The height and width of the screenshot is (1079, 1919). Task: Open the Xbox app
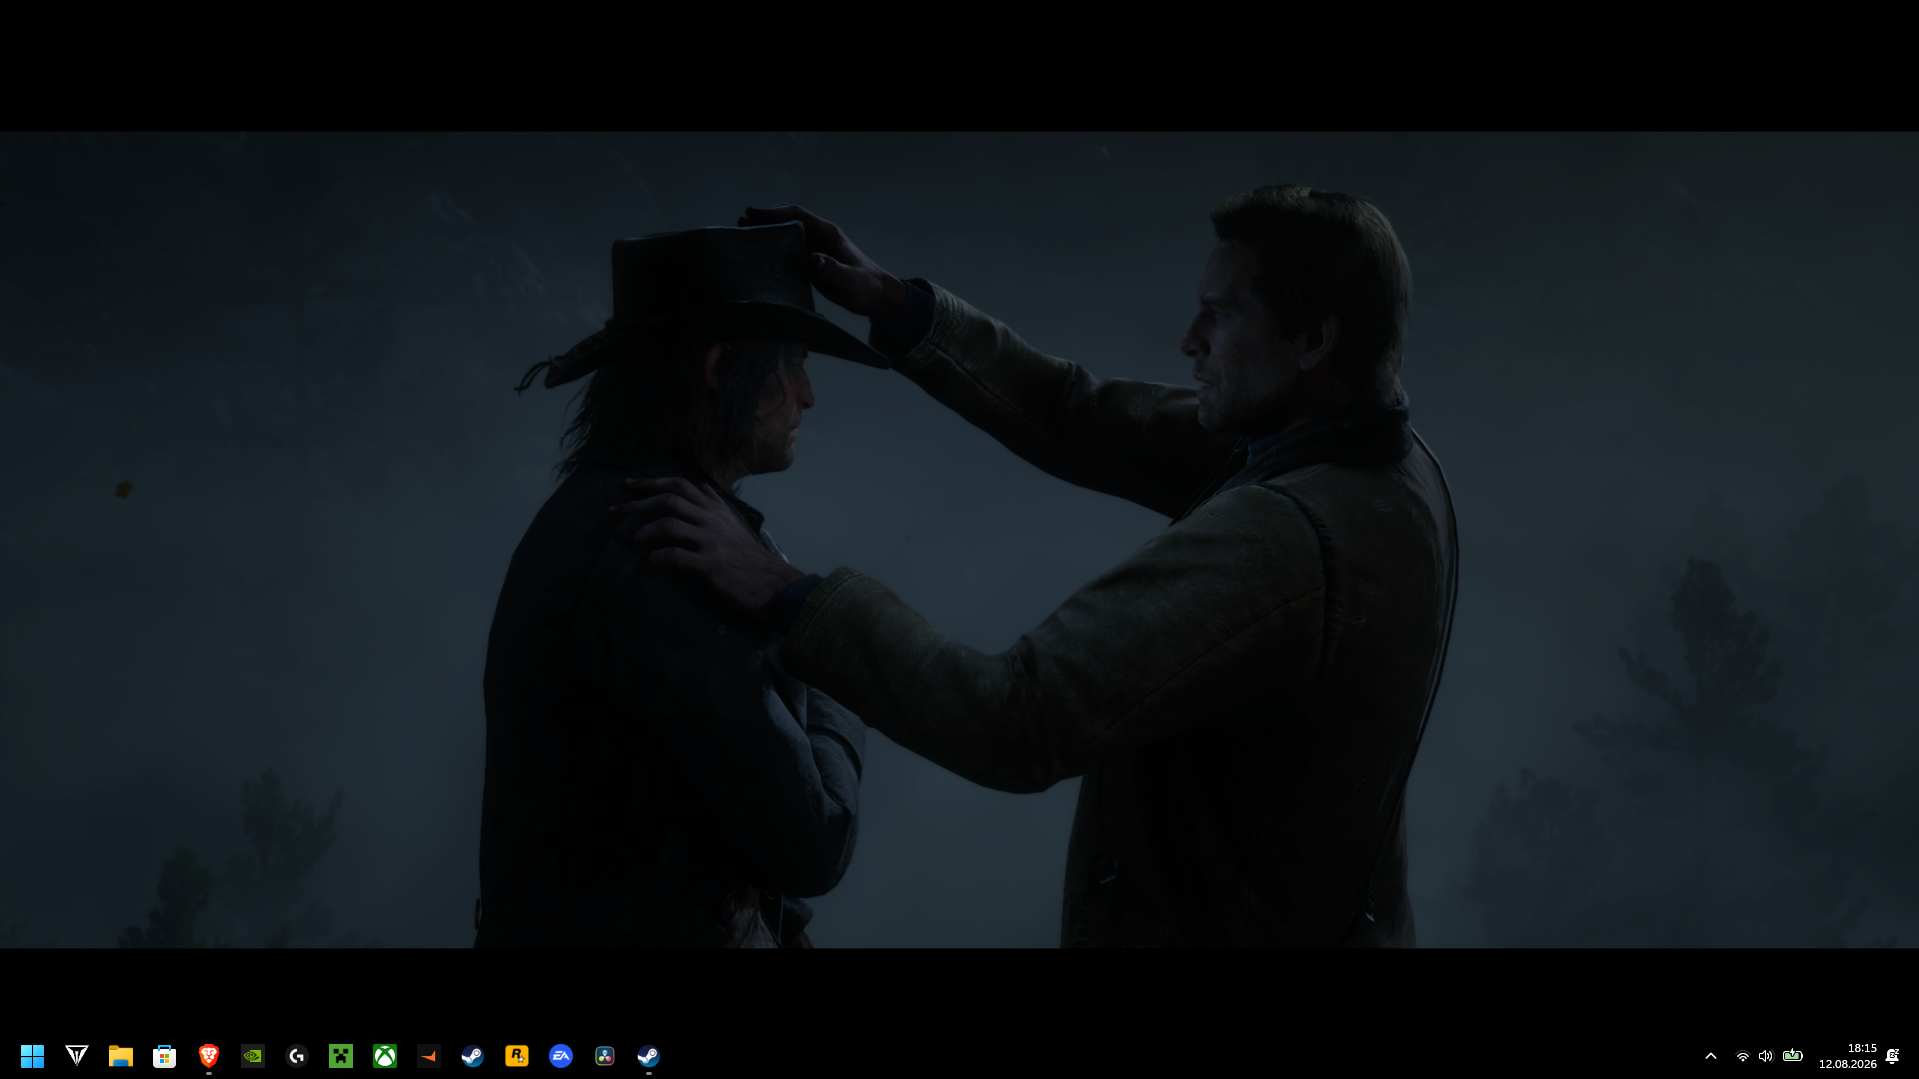coord(385,1056)
